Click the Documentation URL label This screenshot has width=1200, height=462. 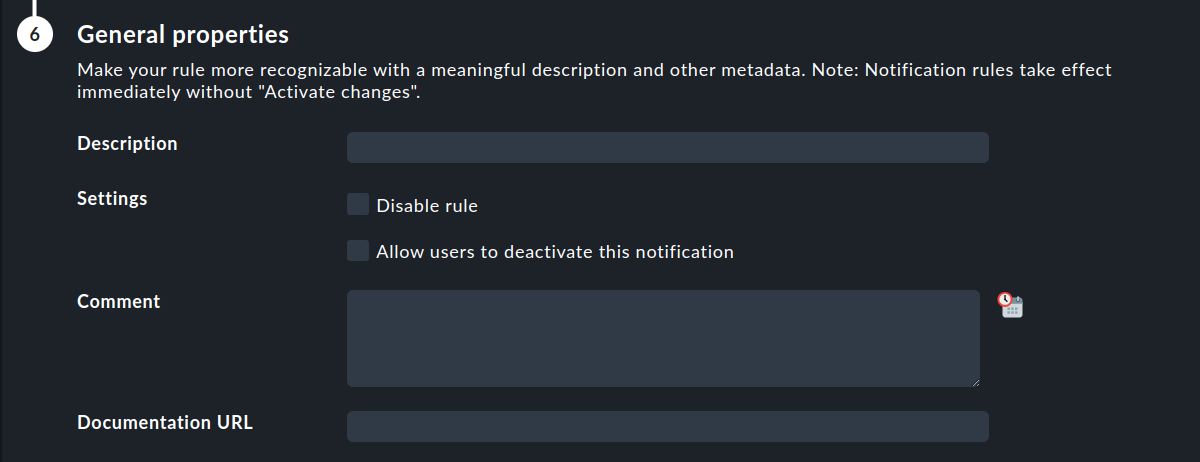click(x=165, y=422)
